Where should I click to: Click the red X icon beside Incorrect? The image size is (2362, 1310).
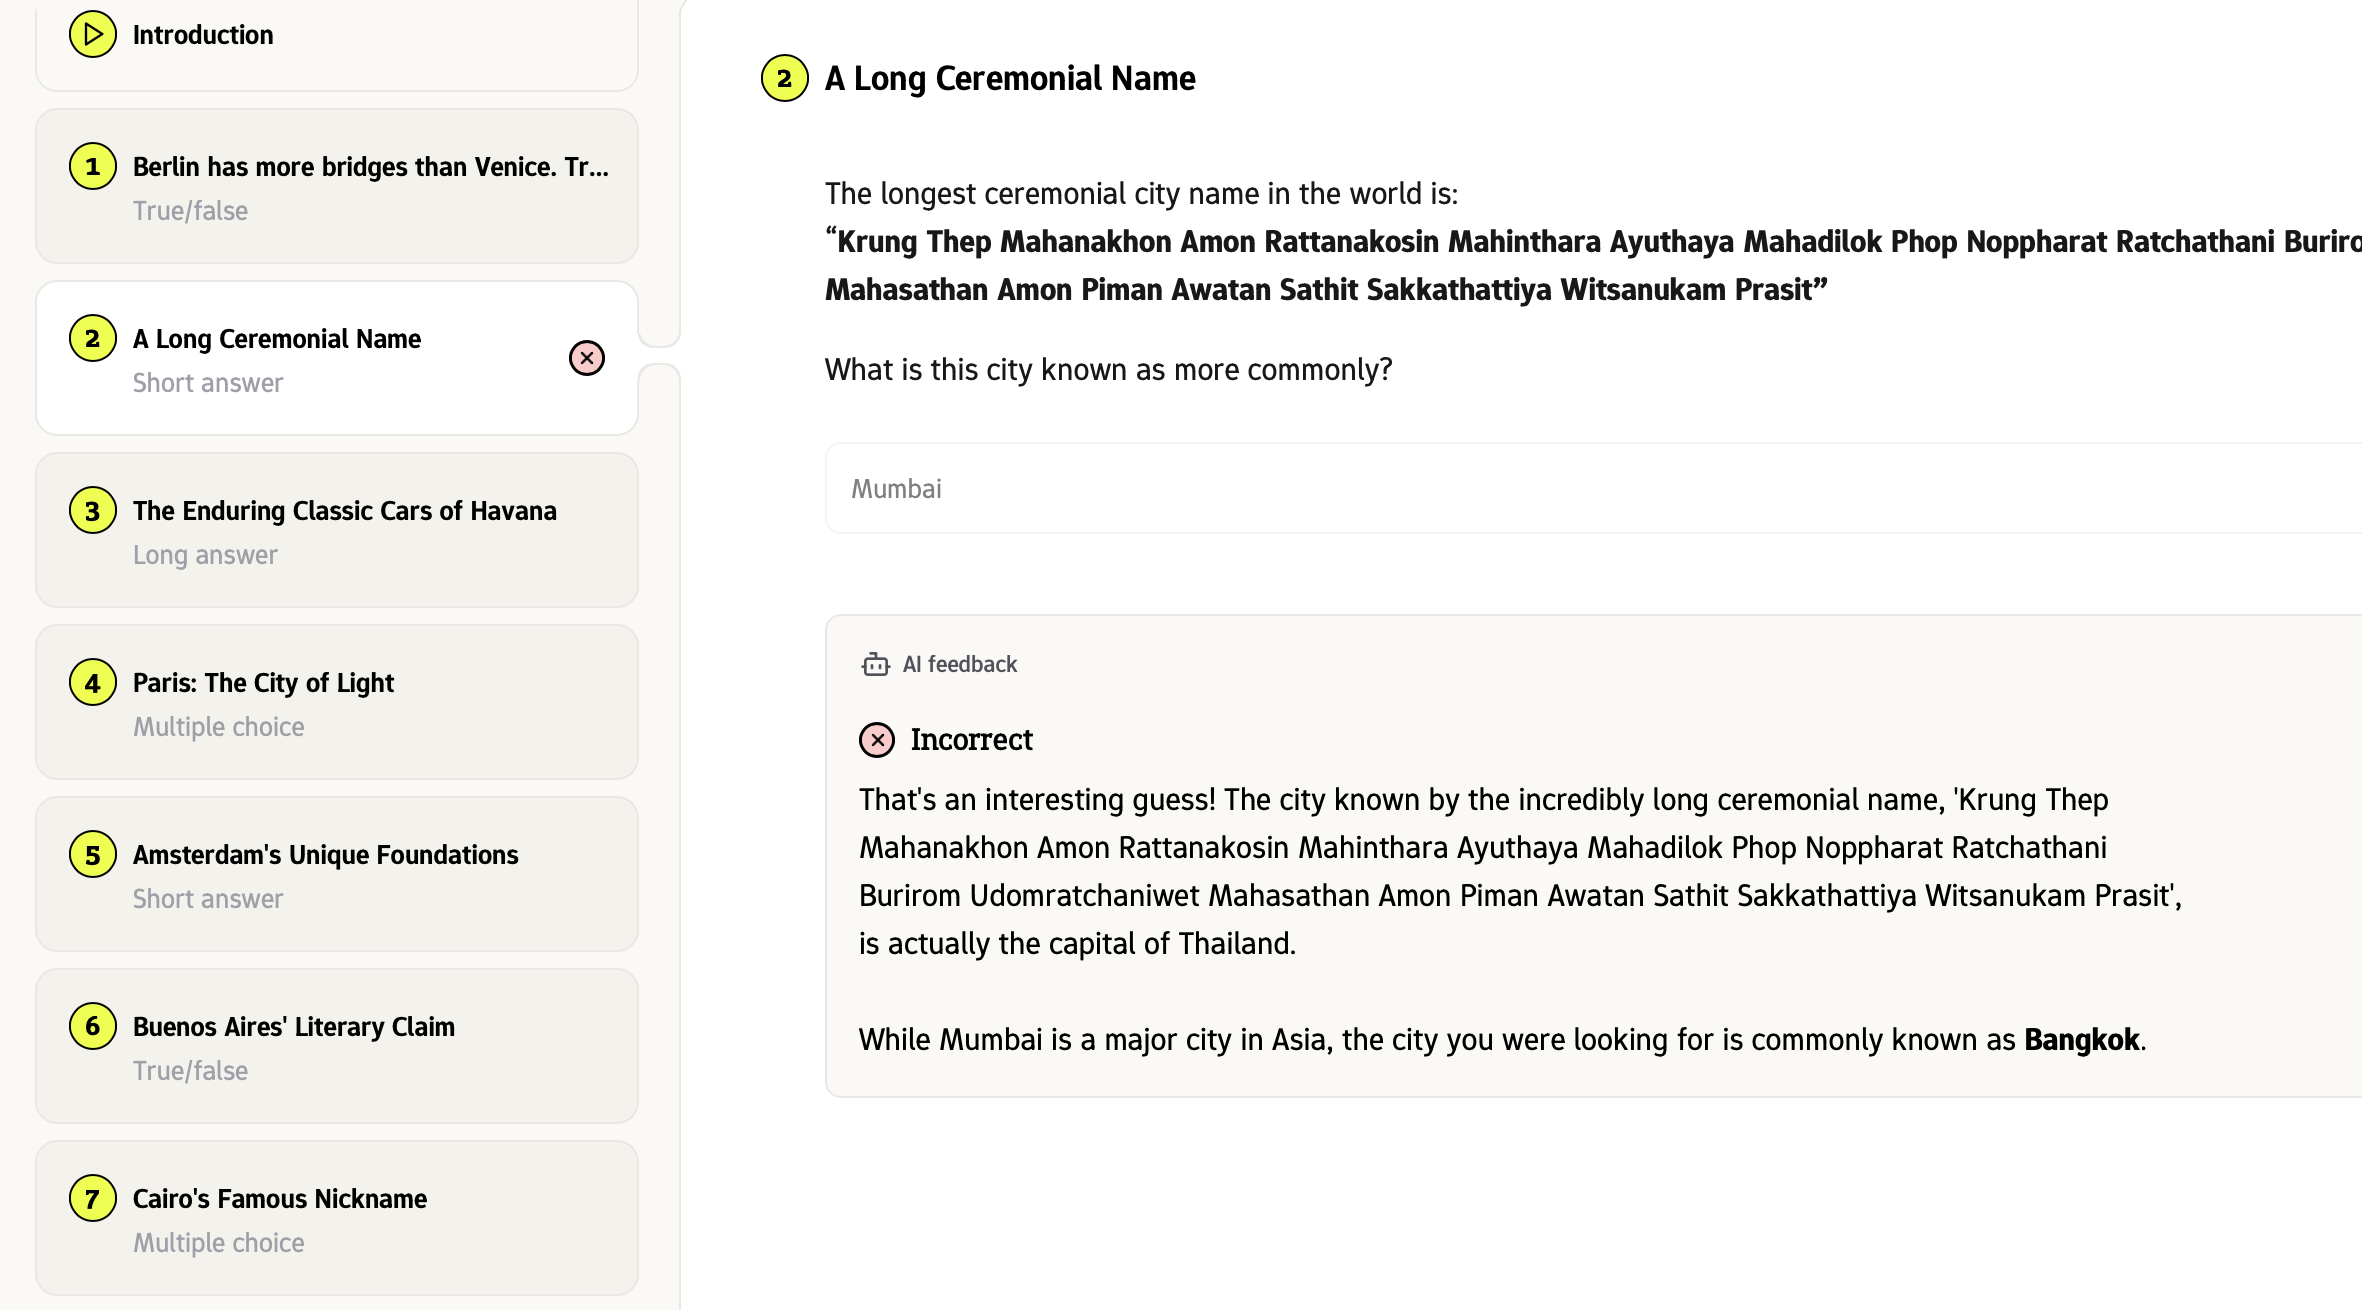pos(877,740)
